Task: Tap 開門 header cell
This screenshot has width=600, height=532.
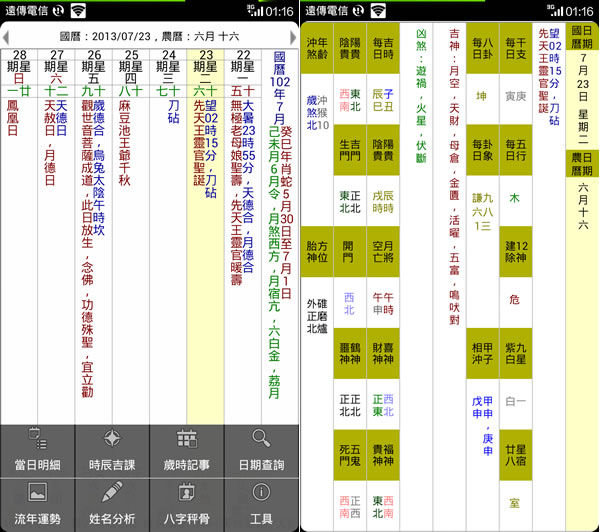Action: pyautogui.click(x=350, y=252)
